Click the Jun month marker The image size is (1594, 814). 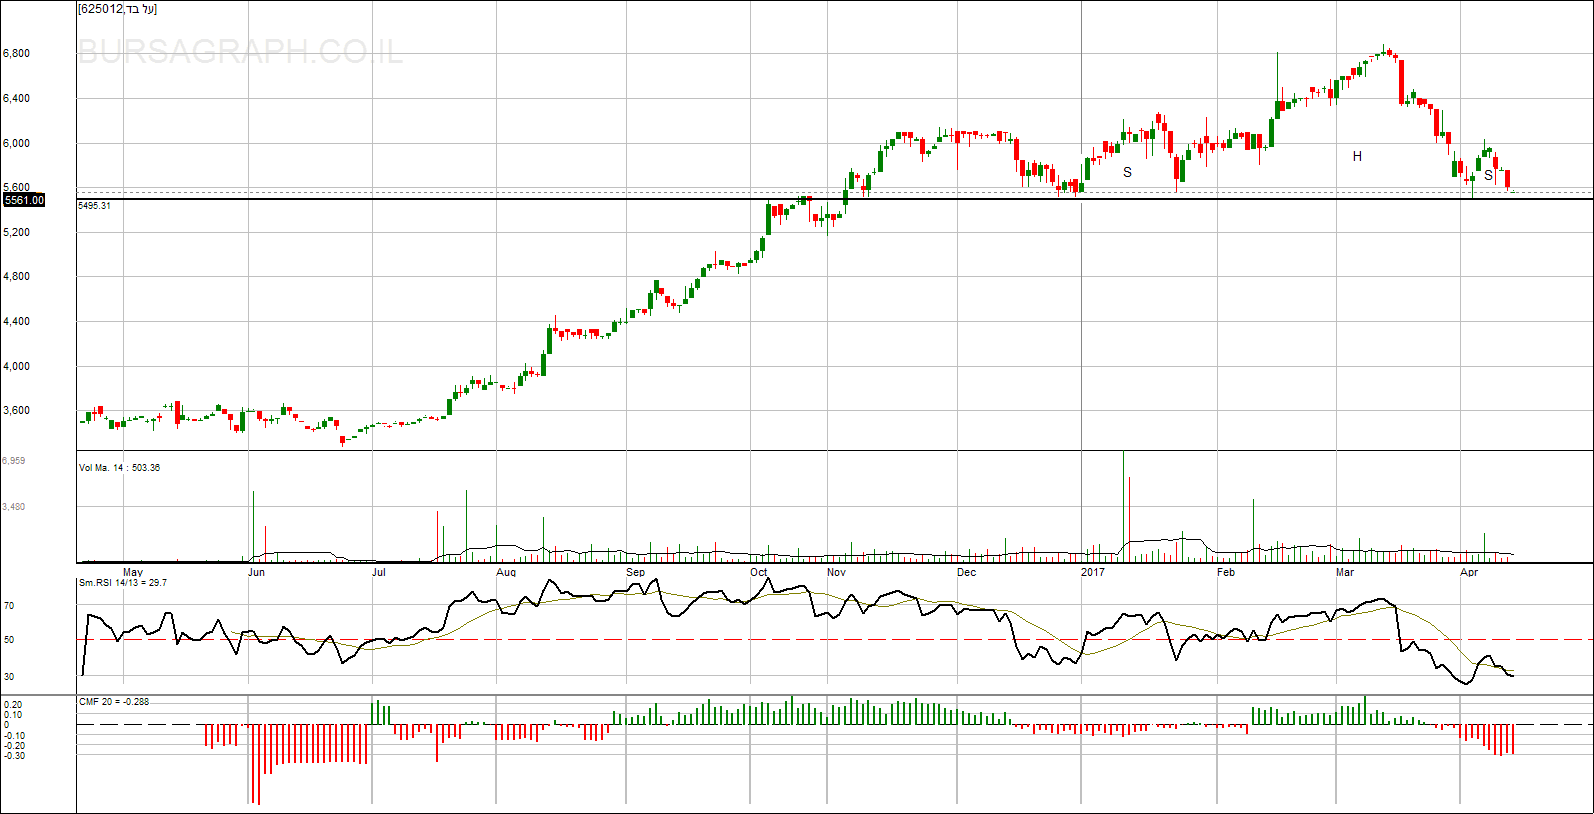(256, 573)
